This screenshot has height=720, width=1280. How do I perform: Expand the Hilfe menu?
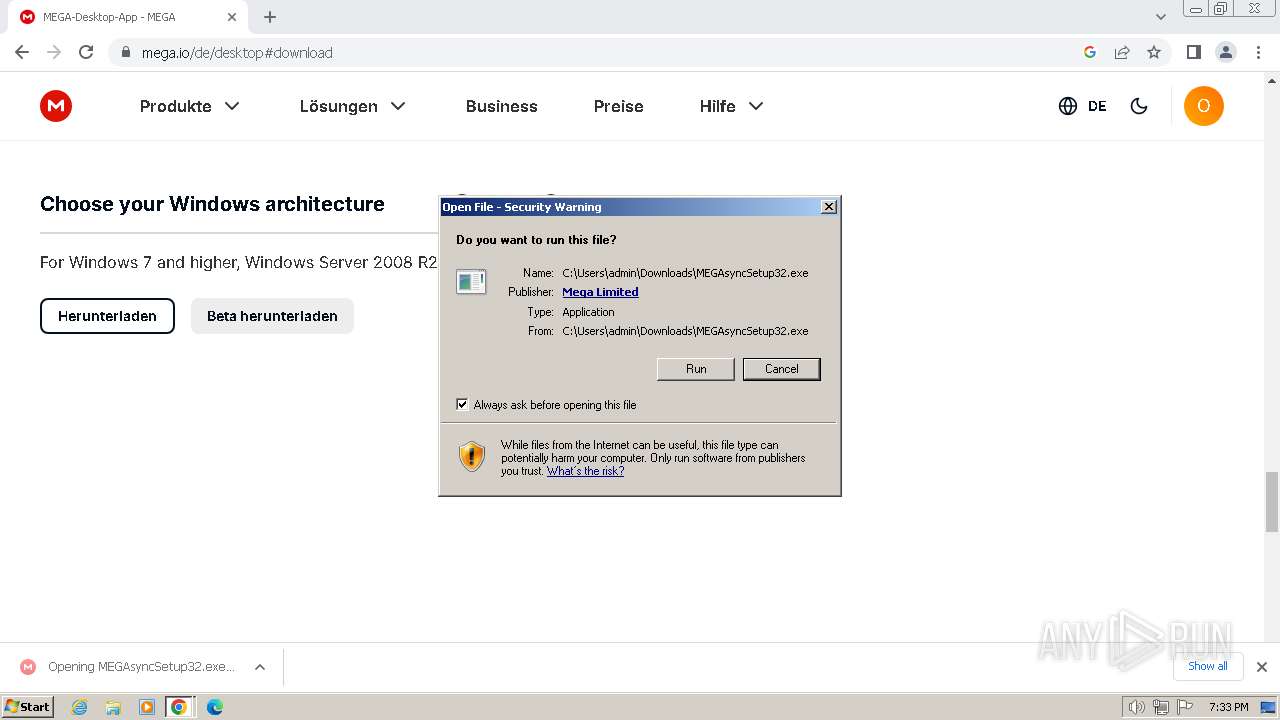coord(732,106)
